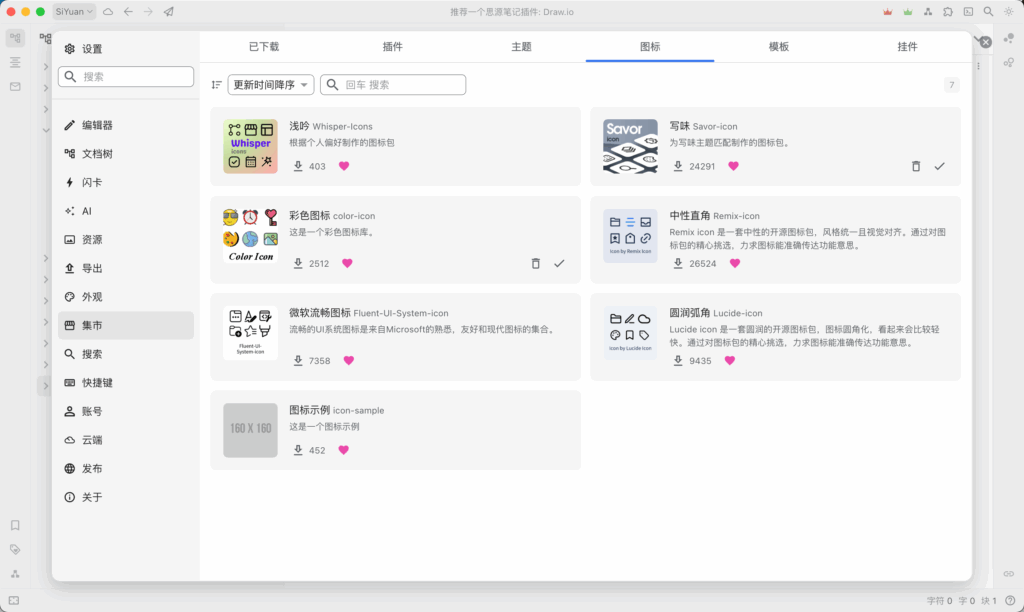
Task: Click trash icon for color-icon pack
Action: [x=536, y=264]
